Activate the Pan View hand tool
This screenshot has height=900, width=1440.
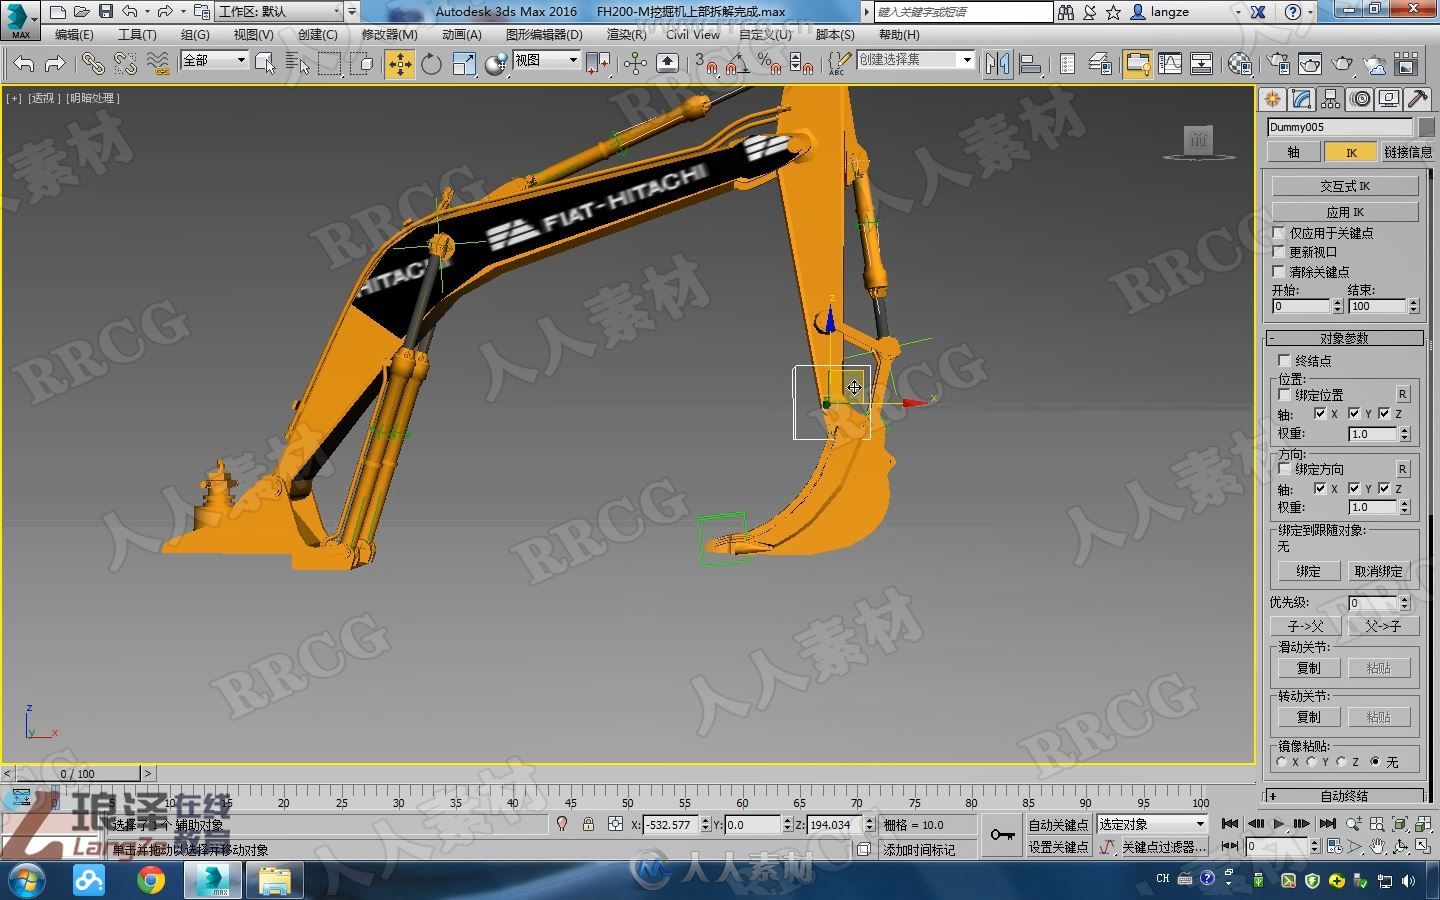pyautogui.click(x=1377, y=846)
